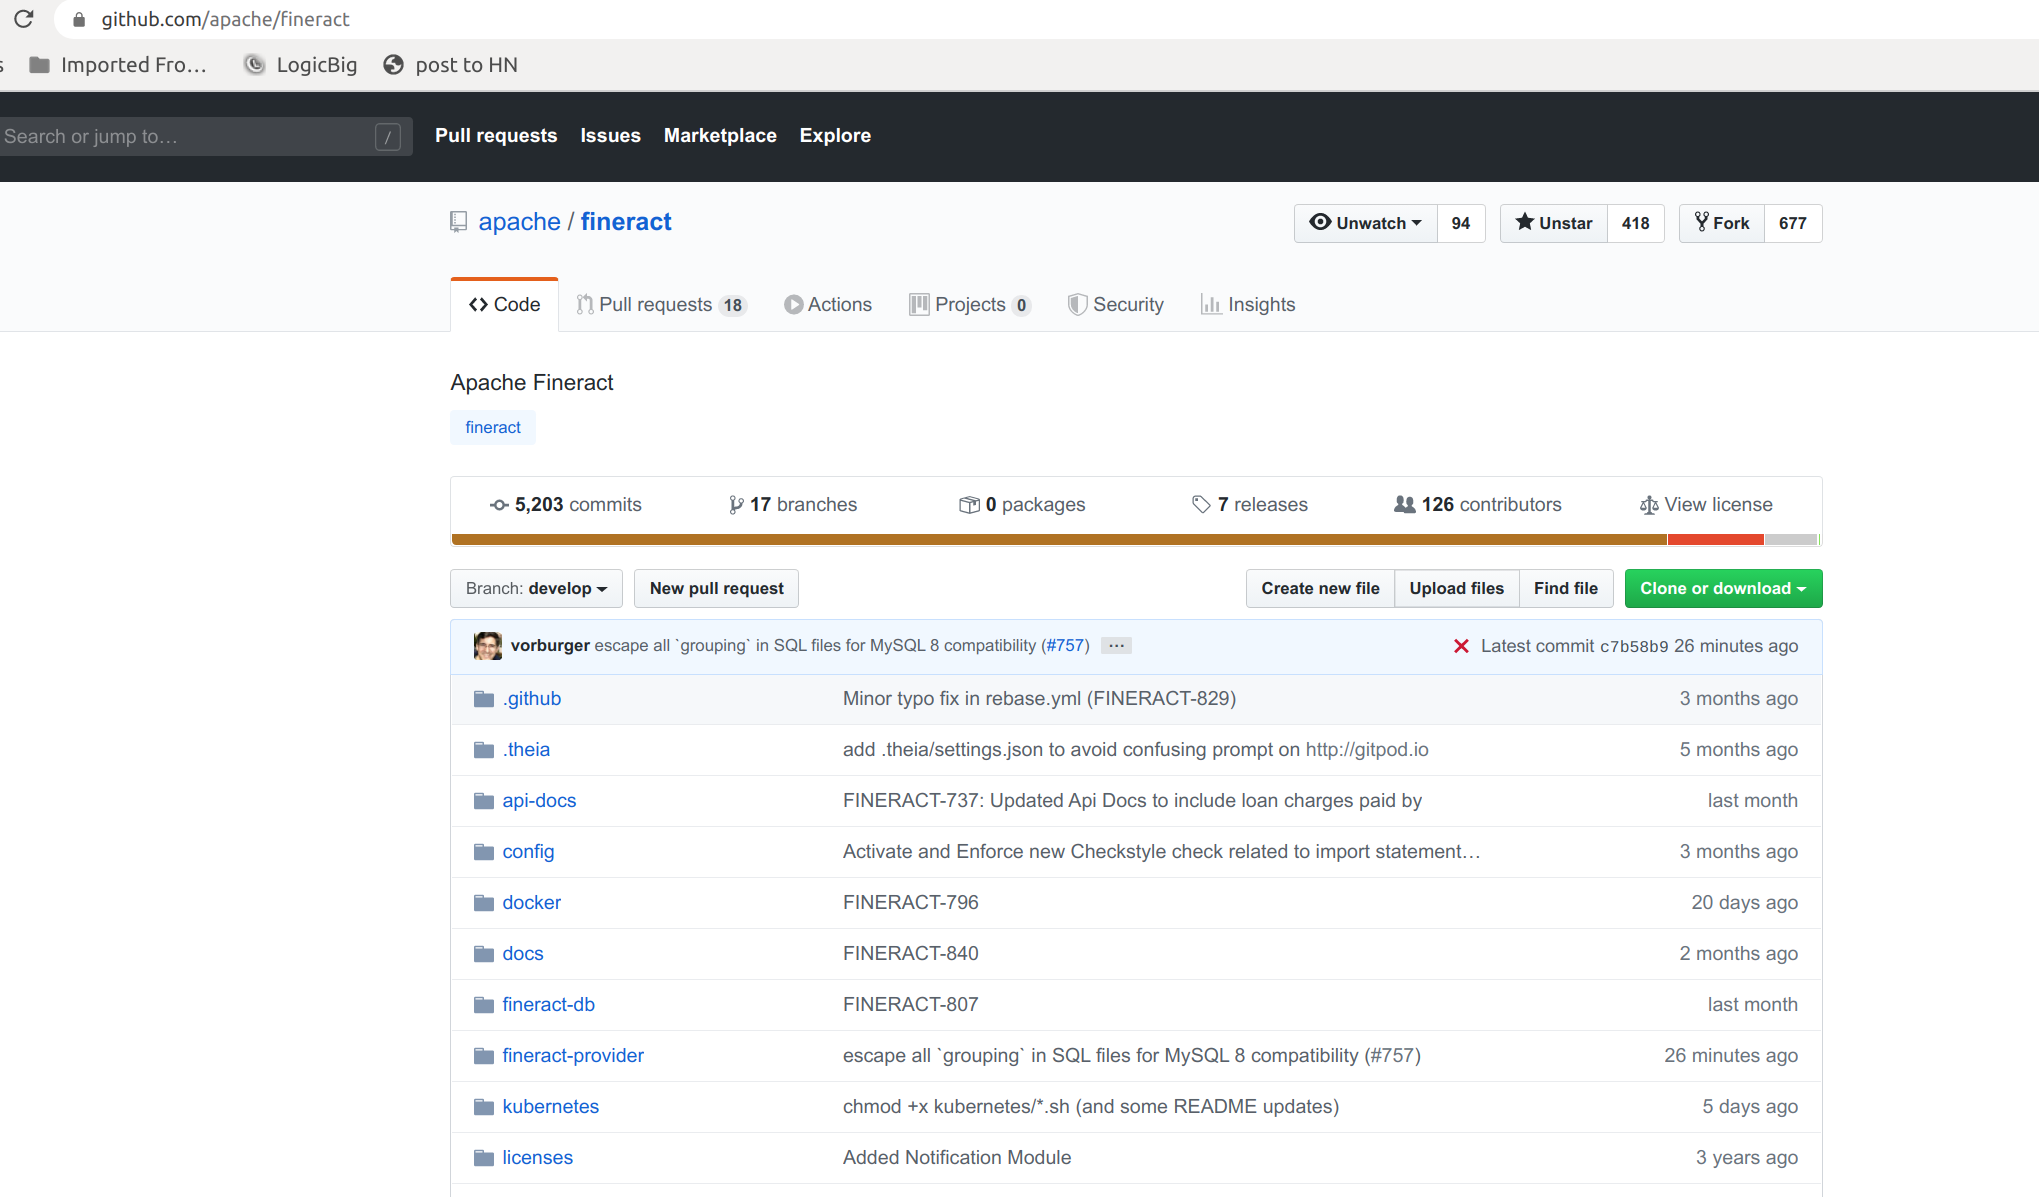This screenshot has height=1197, width=2039.
Task: Open Marketplace in the top navigation
Action: pyautogui.click(x=720, y=136)
